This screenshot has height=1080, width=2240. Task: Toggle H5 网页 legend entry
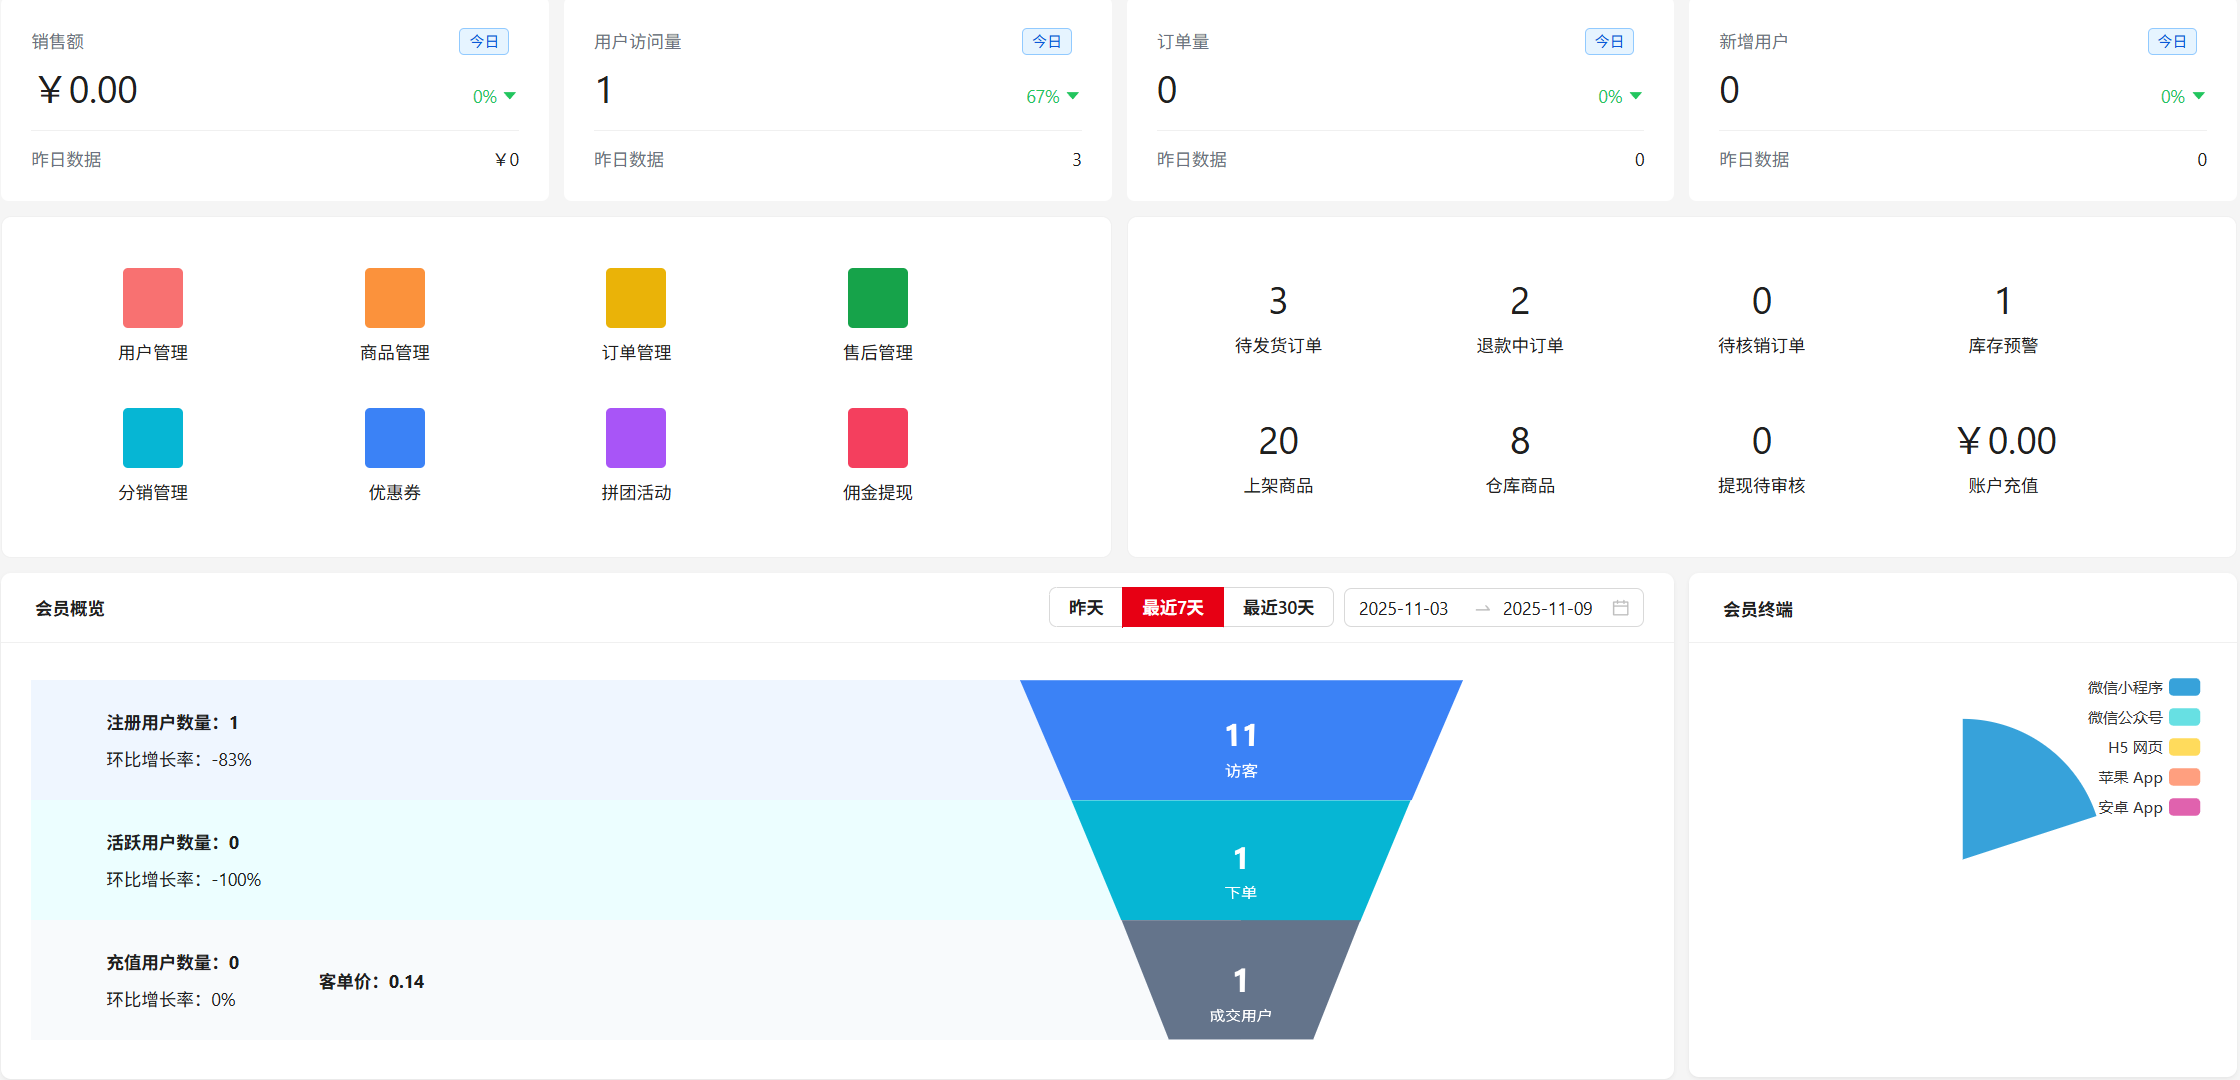click(2184, 747)
